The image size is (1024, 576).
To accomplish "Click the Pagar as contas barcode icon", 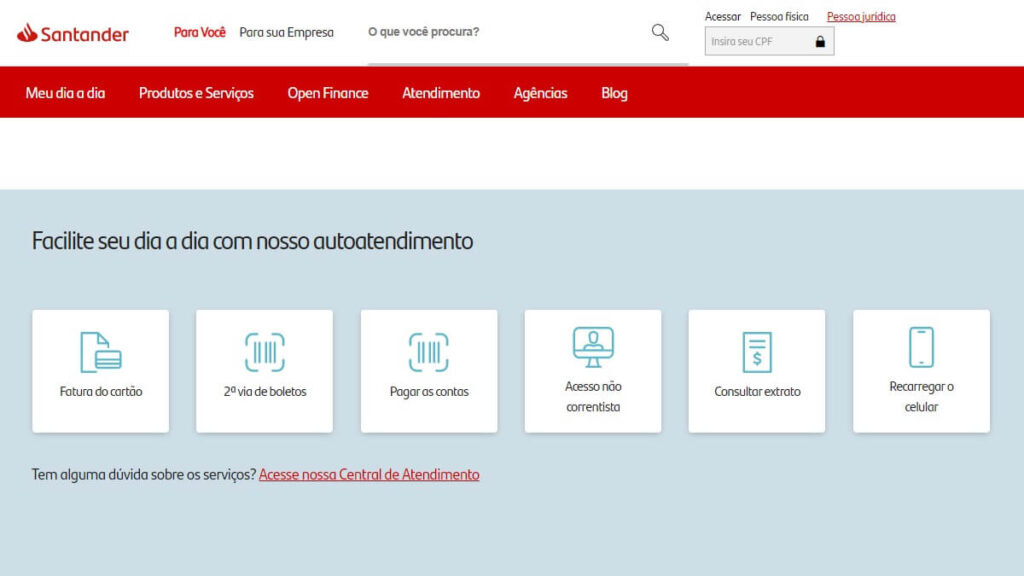I will click(428, 352).
